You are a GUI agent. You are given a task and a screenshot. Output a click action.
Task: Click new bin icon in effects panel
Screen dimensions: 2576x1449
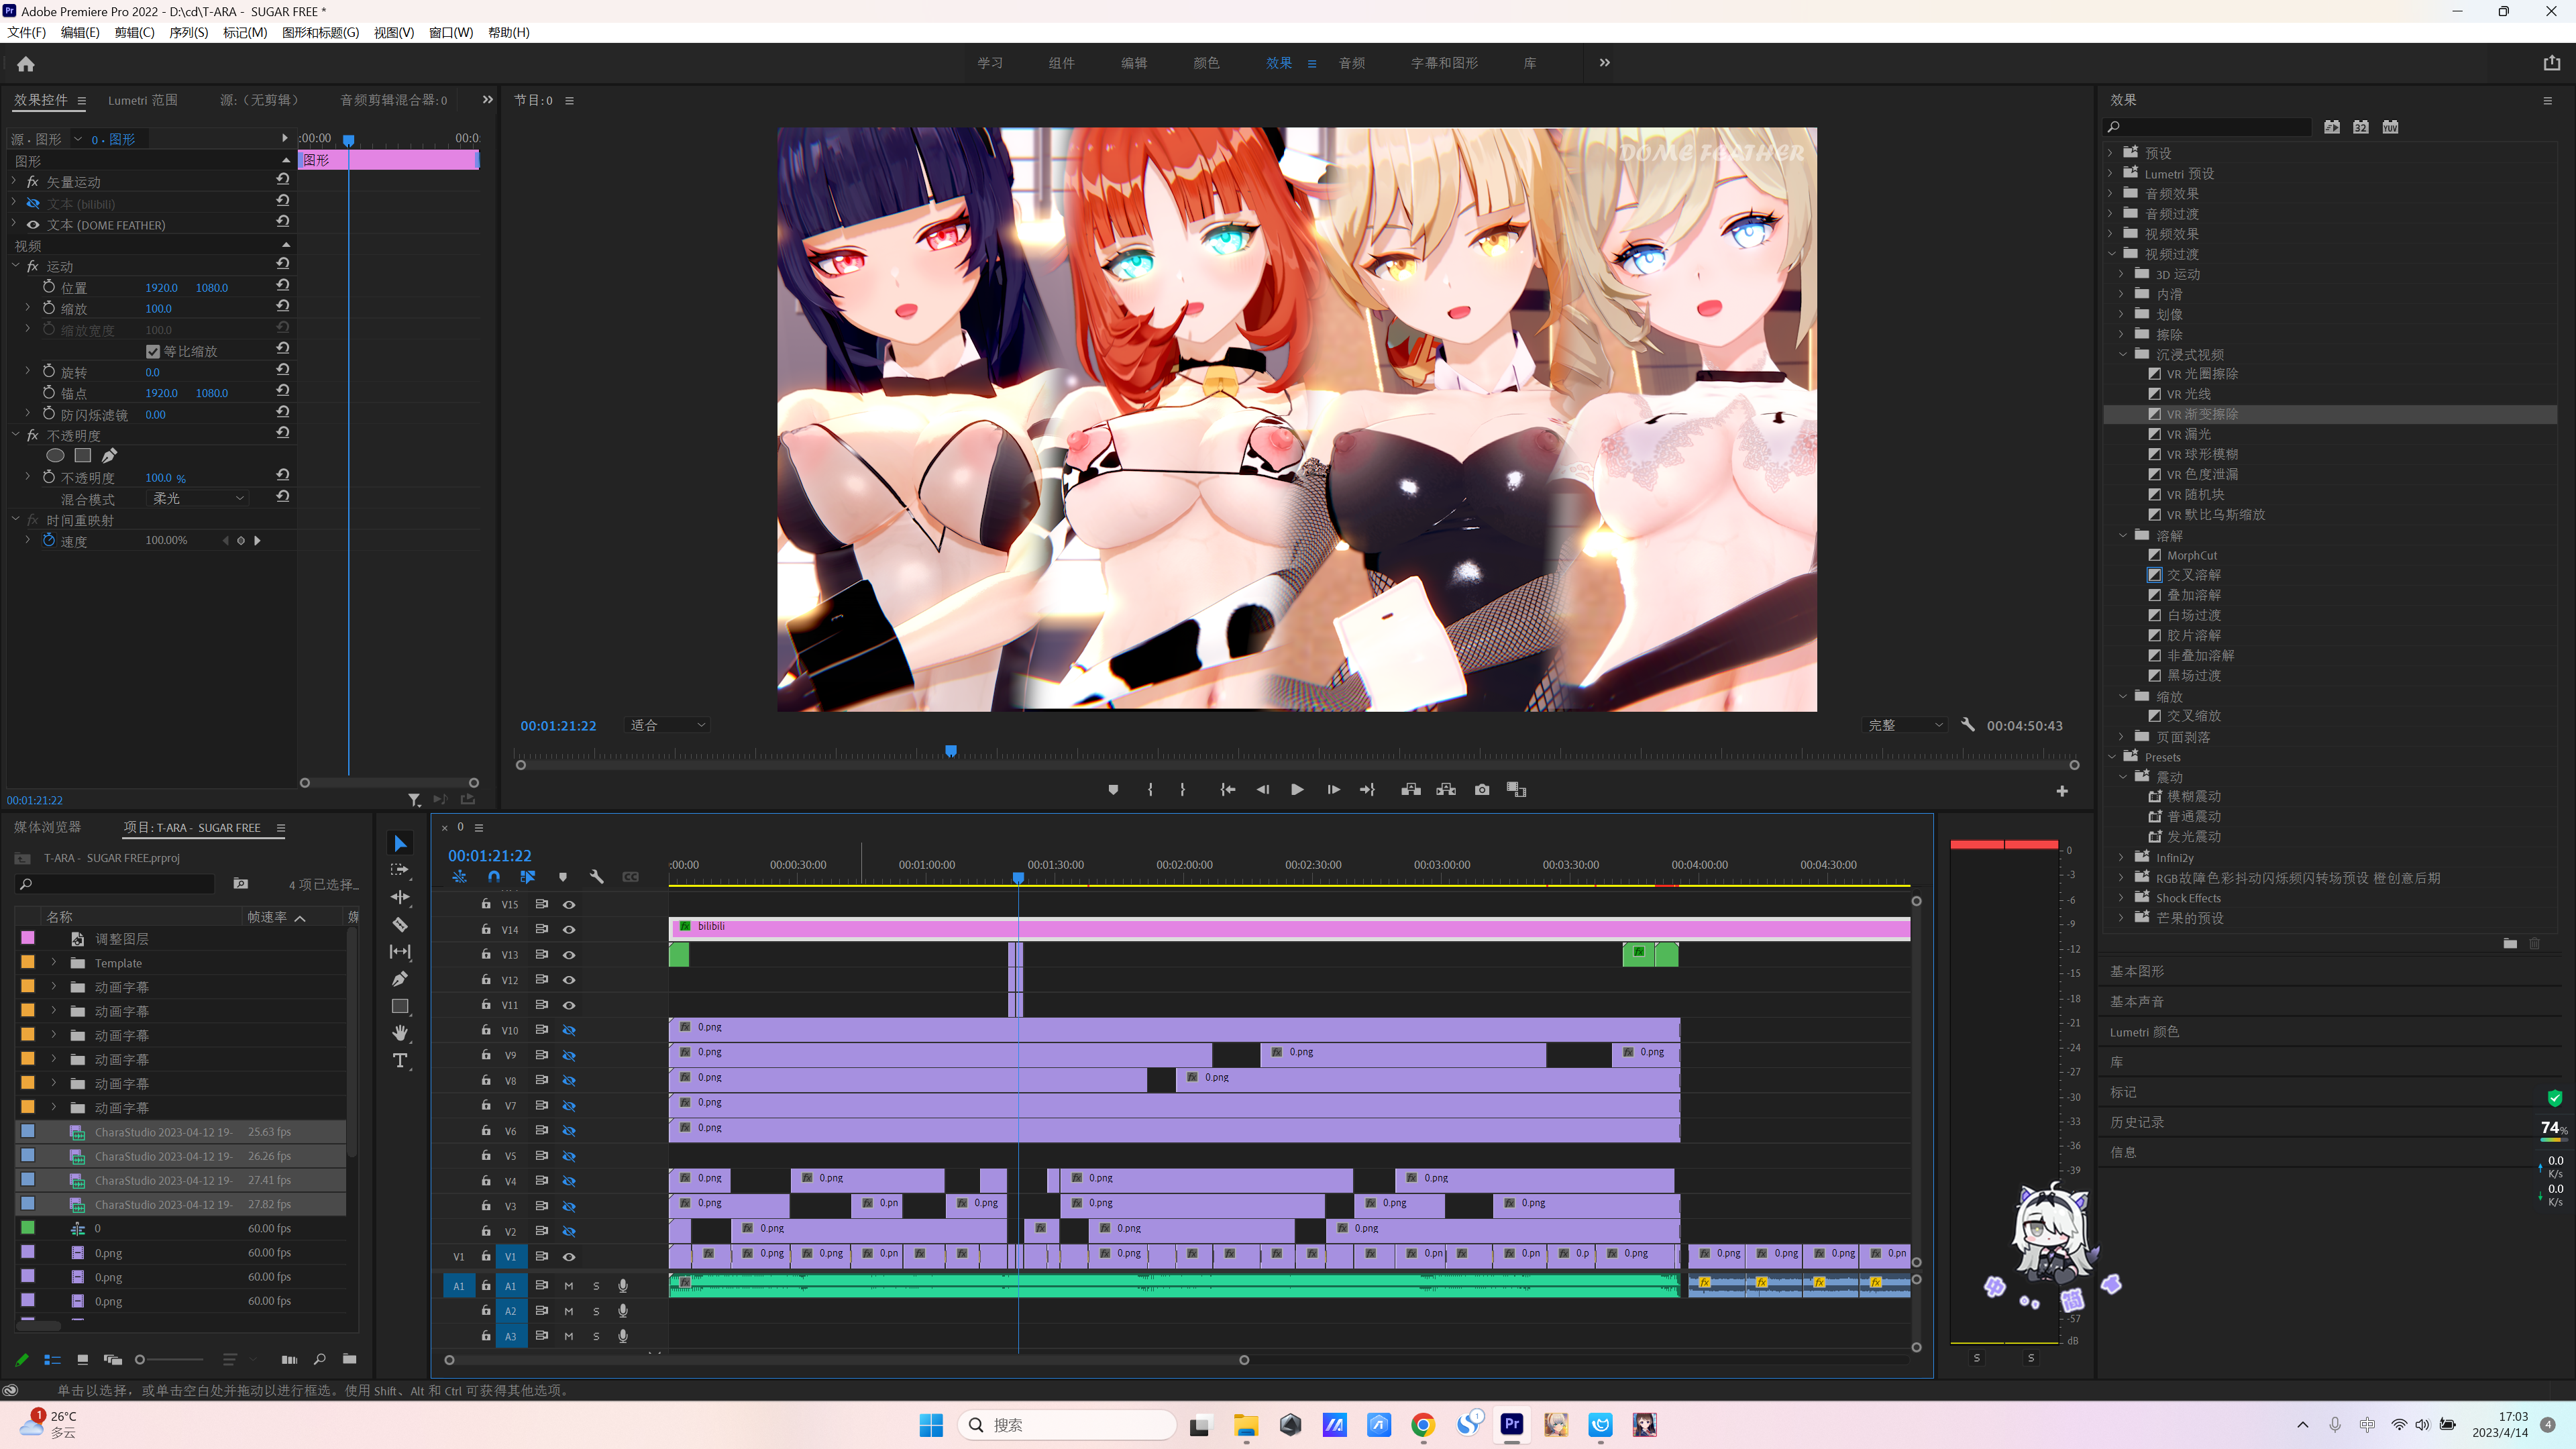2510,943
